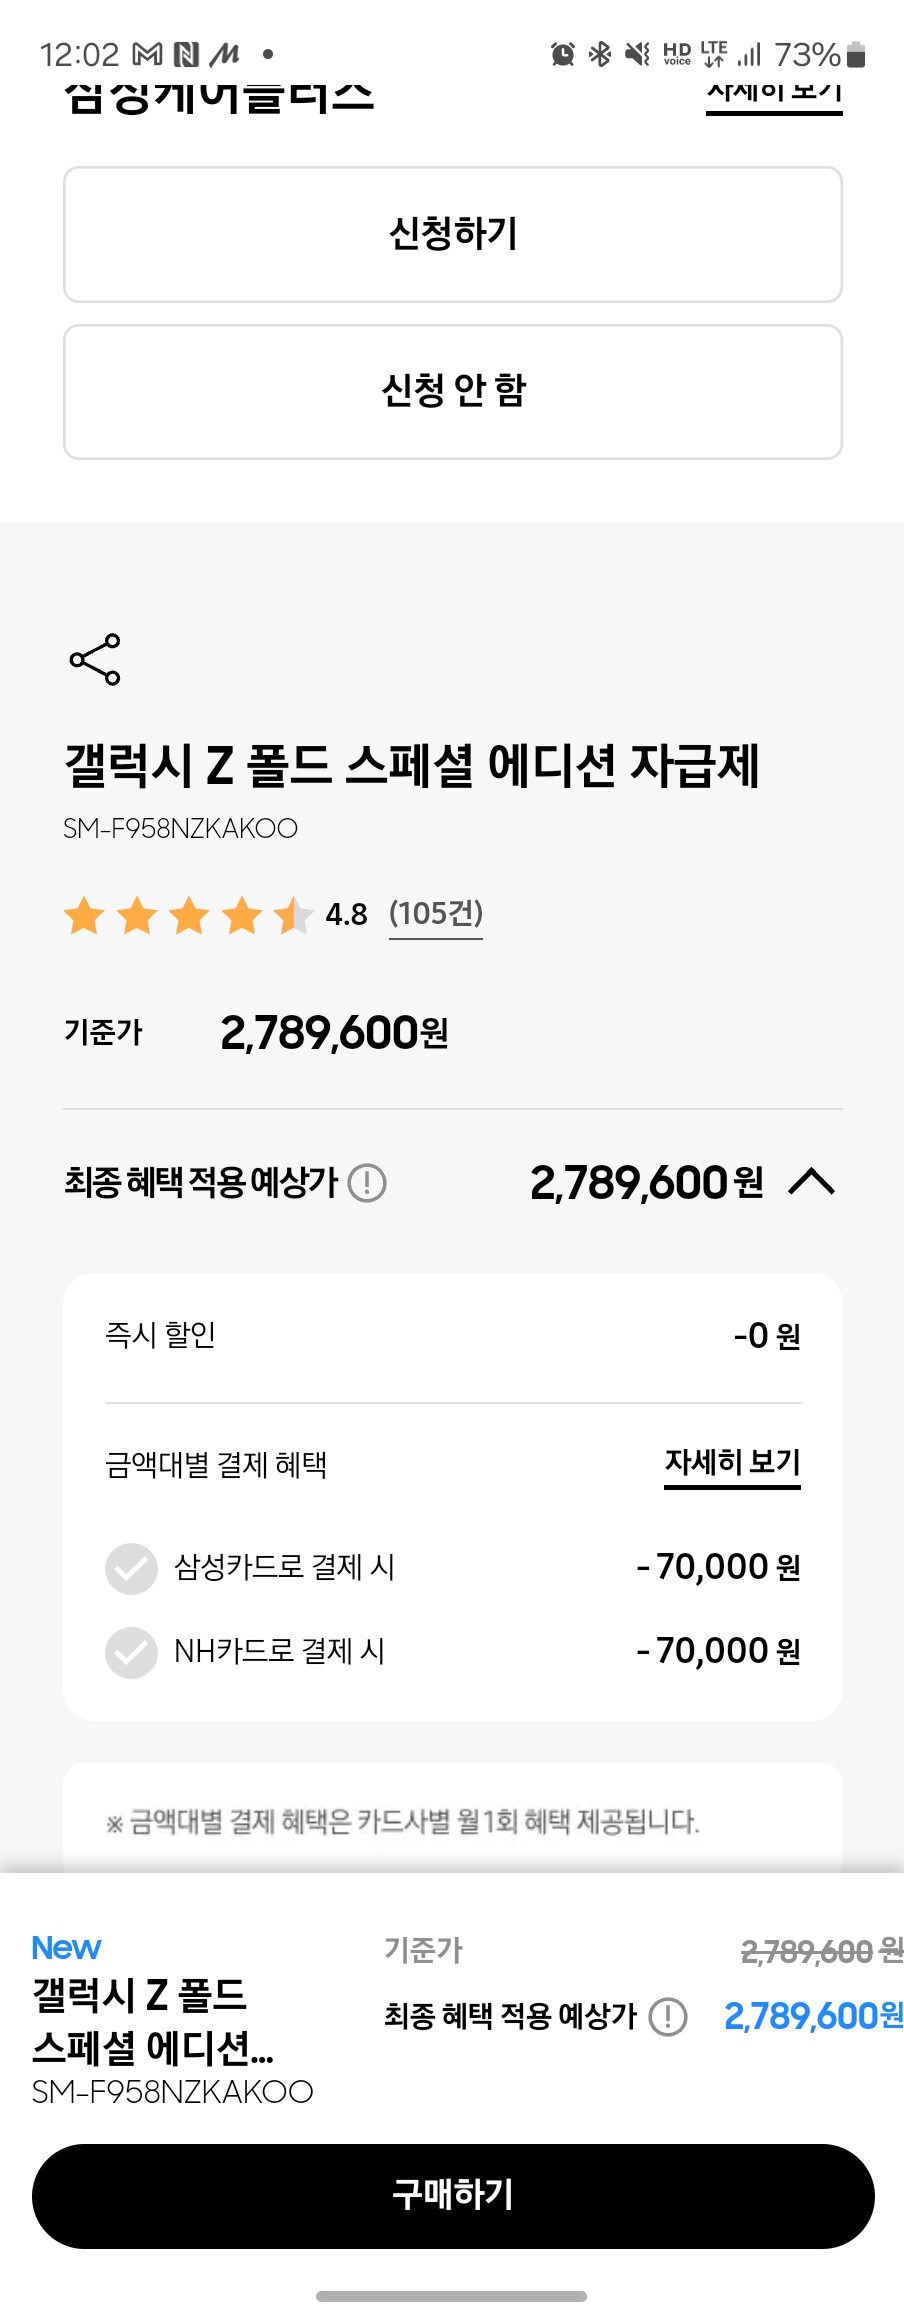Tap info icon in bottom purchase bar

click(x=667, y=2017)
